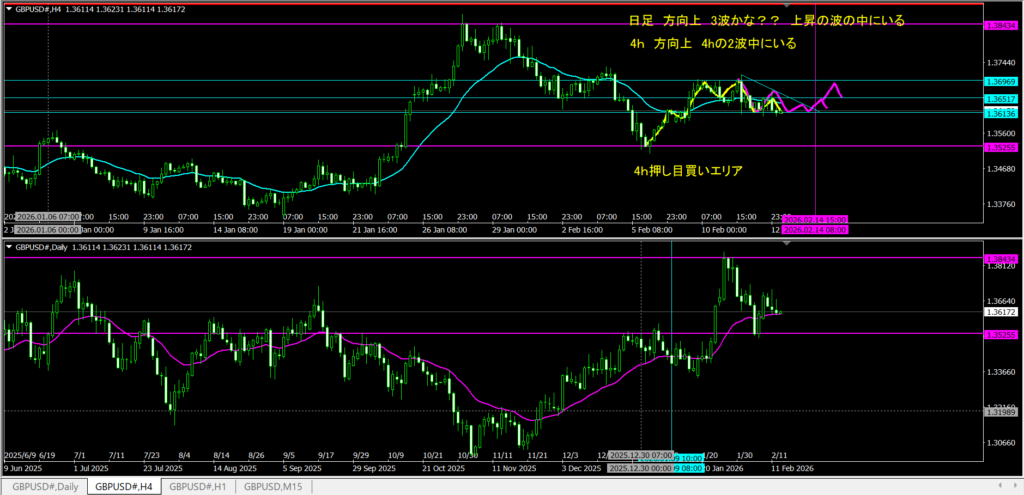The width and height of the screenshot is (1024, 495).
Task: Click the 1.36517 price level label
Action: coord(1000,99)
